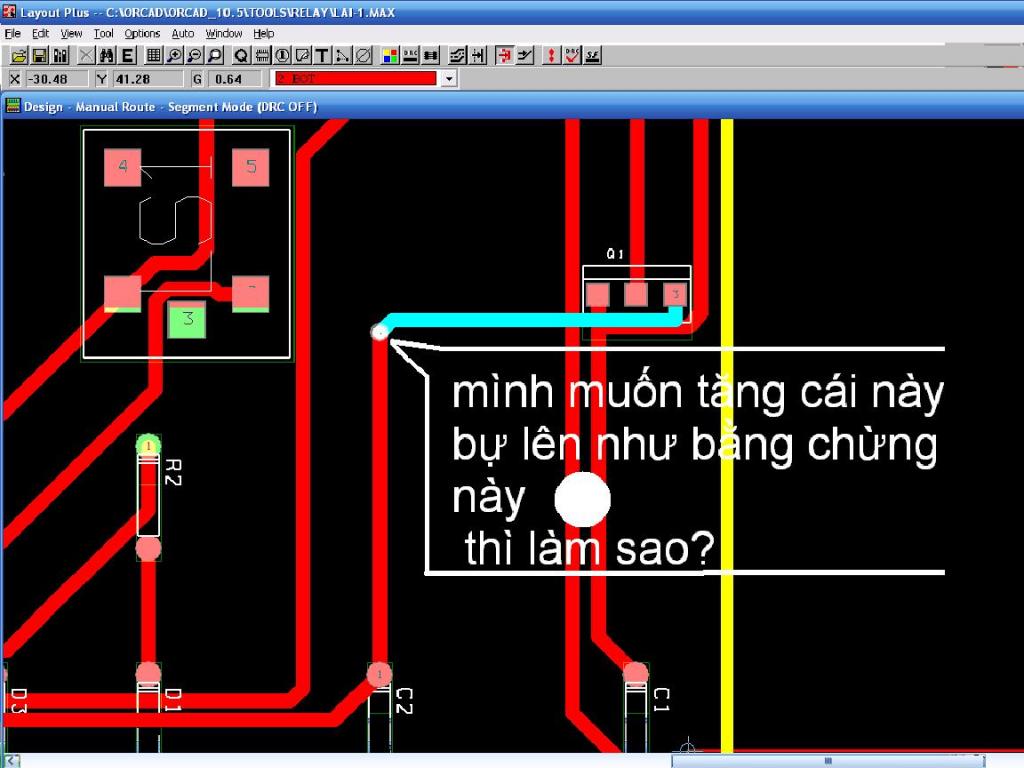Viewport: 1024px width, 768px height.
Task: Select the Pin tool icon
Action: coord(282,56)
